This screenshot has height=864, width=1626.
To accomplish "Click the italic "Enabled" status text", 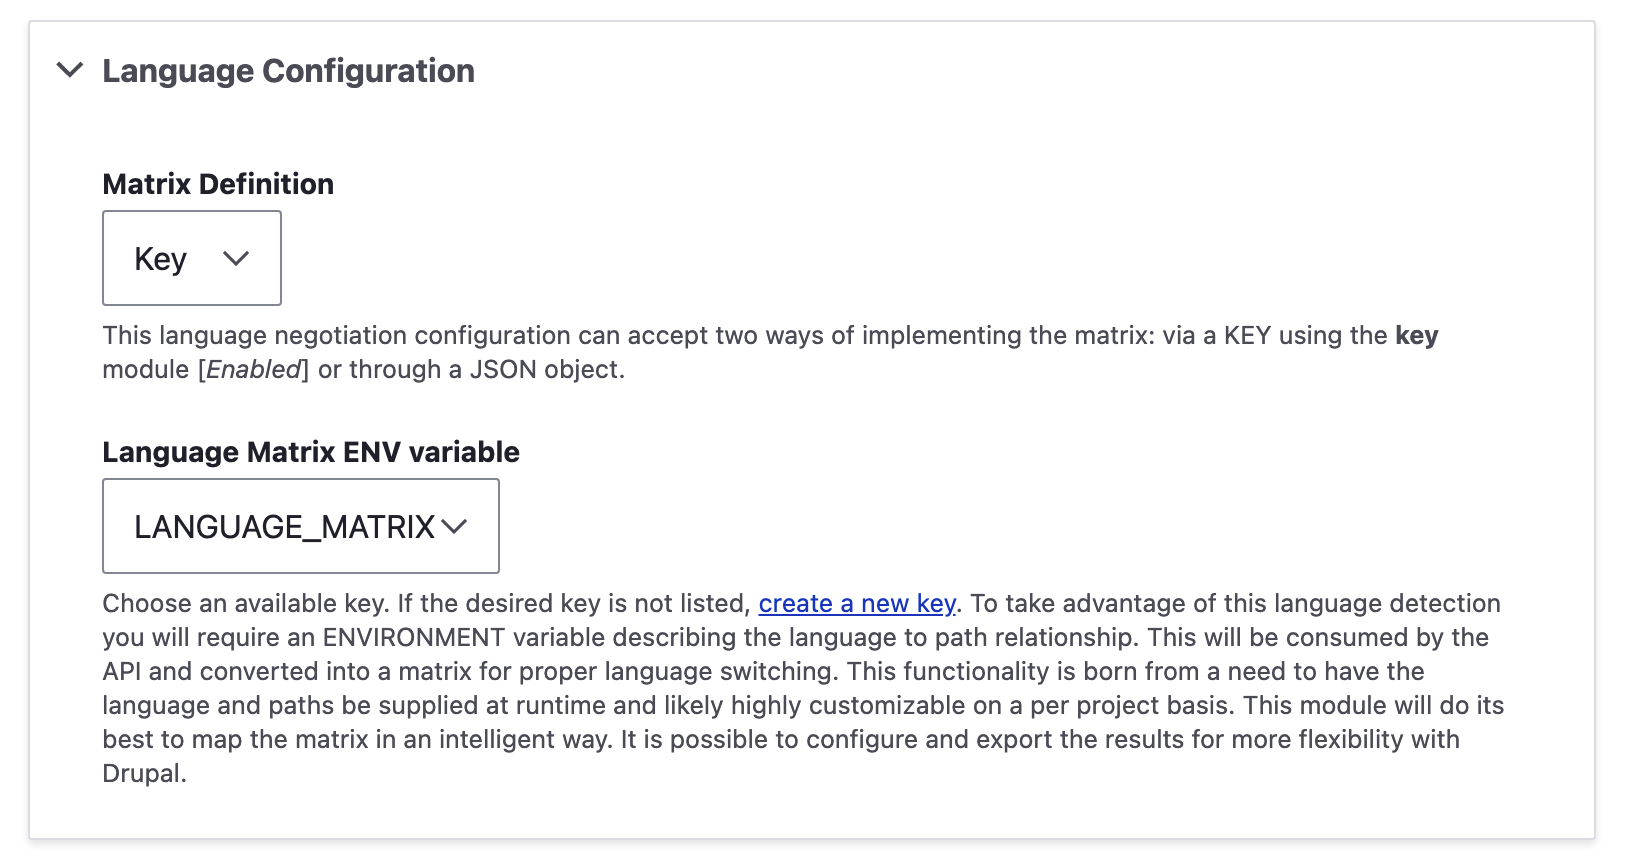I will [x=254, y=370].
